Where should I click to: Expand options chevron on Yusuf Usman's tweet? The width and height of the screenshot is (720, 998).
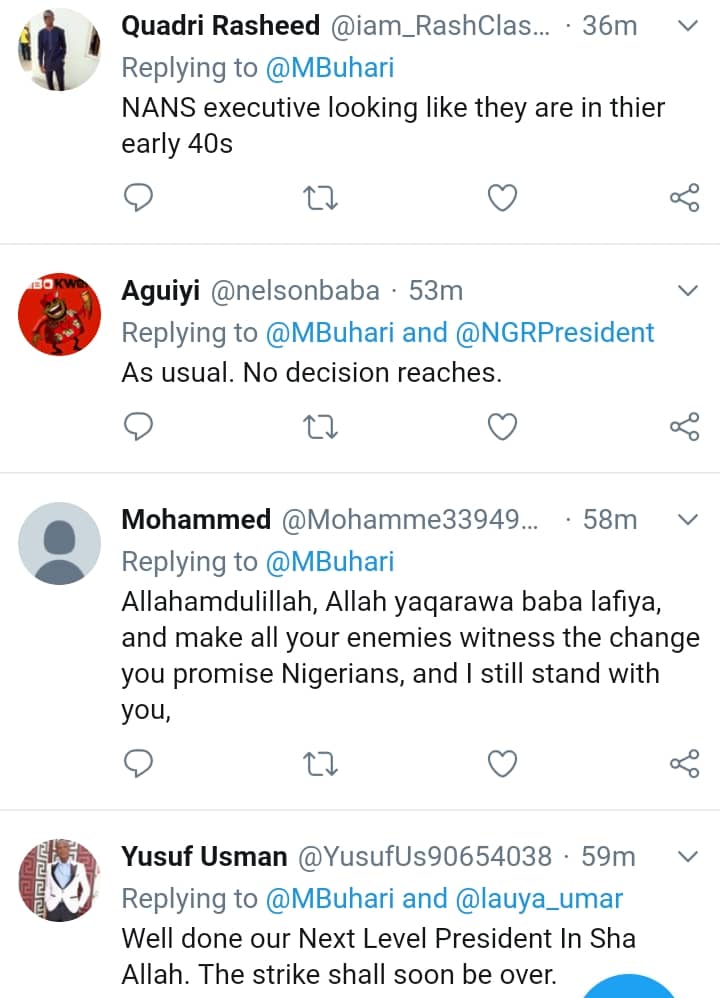point(688,857)
